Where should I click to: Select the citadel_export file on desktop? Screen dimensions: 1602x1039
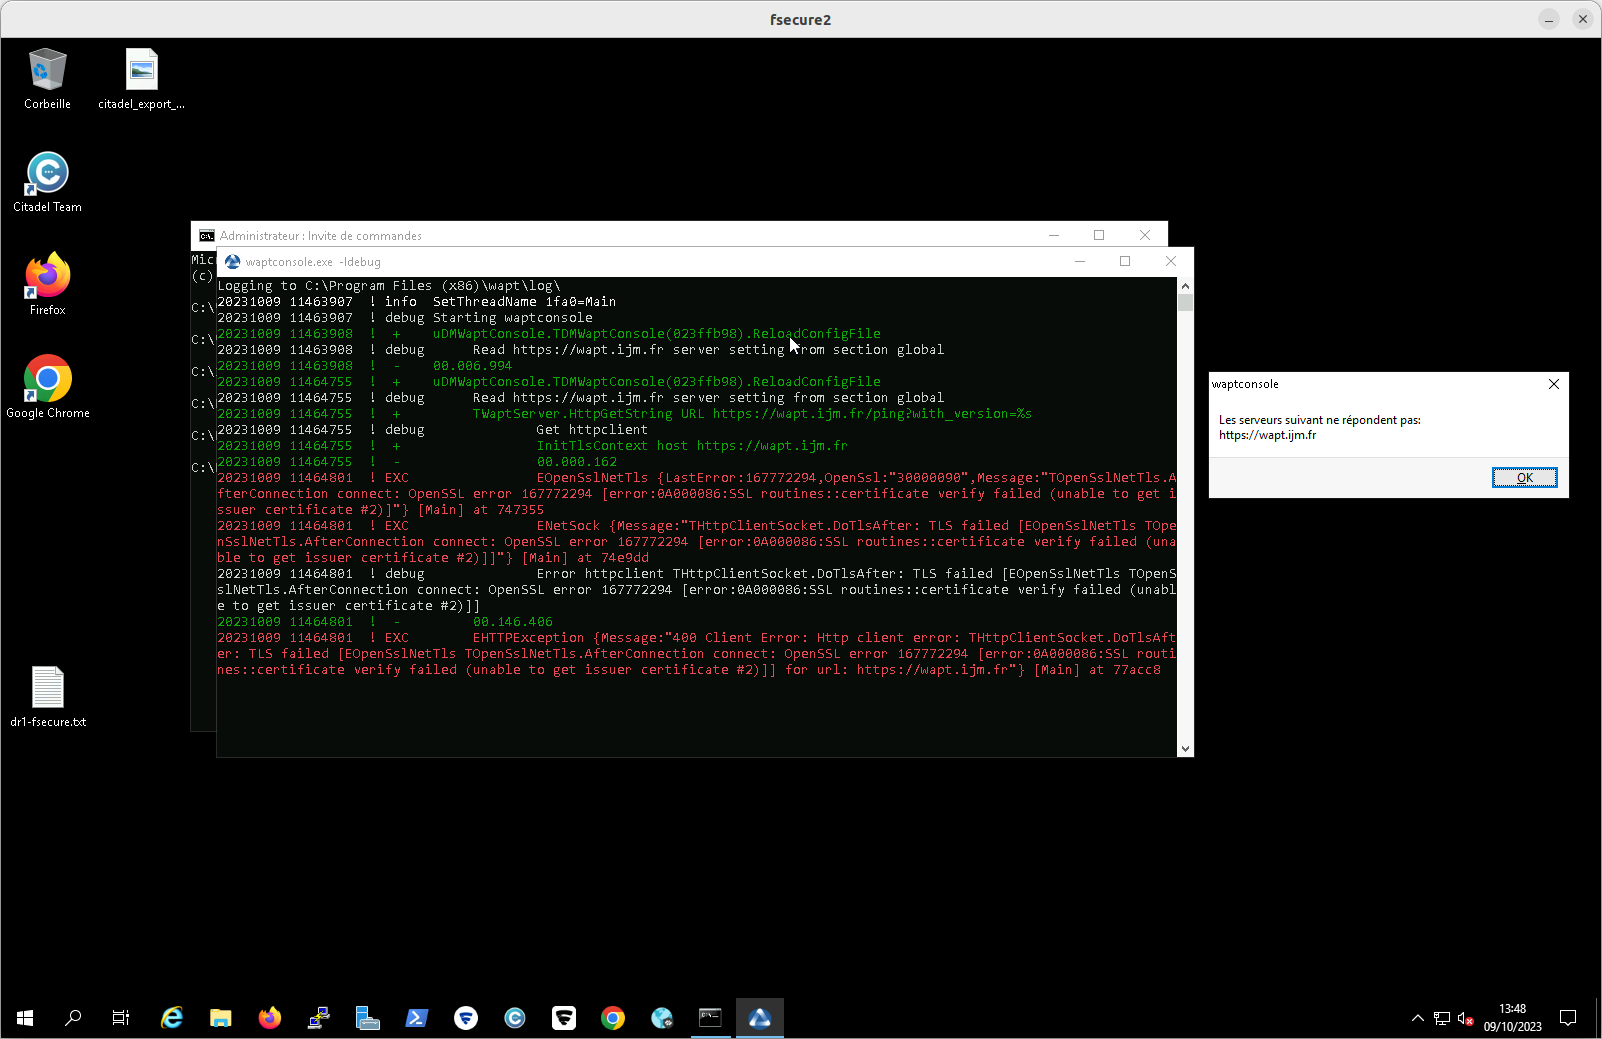click(141, 79)
